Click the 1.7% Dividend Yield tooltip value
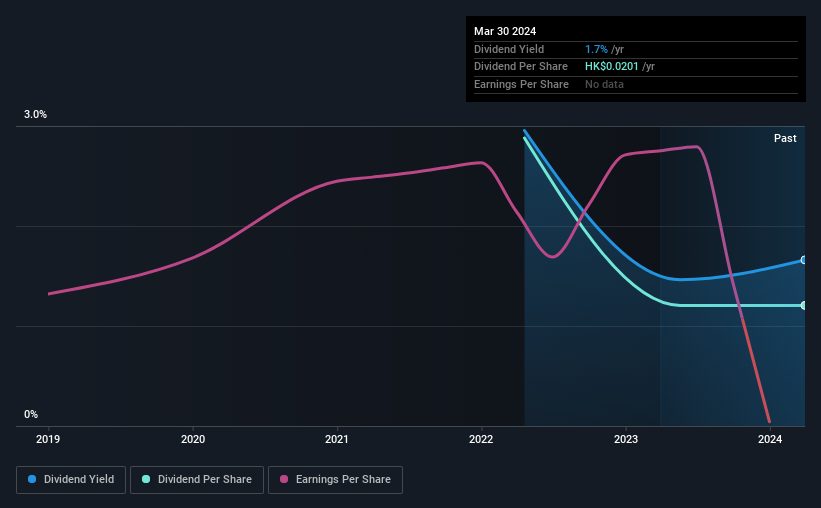The image size is (821, 508). (596, 49)
